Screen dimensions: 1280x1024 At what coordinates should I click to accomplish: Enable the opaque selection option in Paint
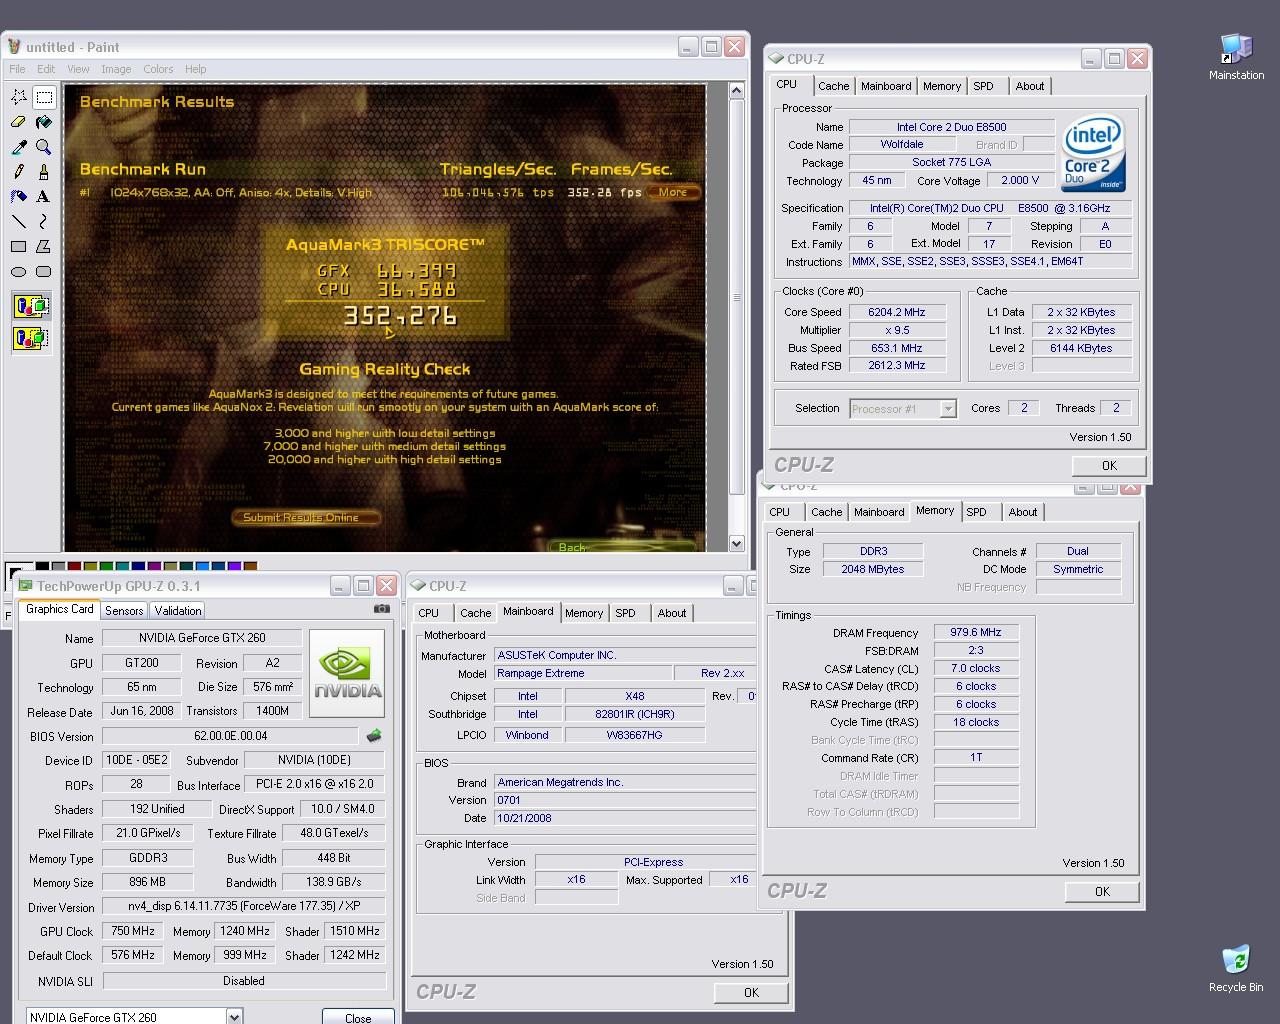pos(31,307)
